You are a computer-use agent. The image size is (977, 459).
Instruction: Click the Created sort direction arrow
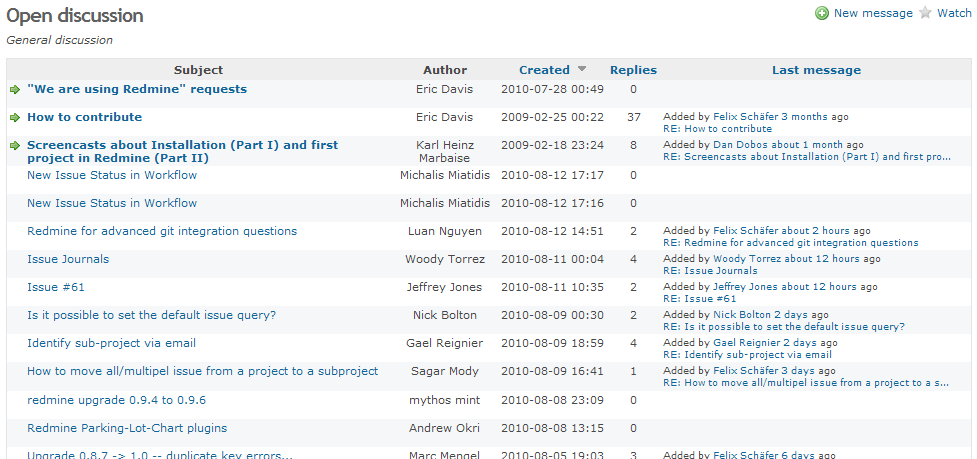coord(582,69)
